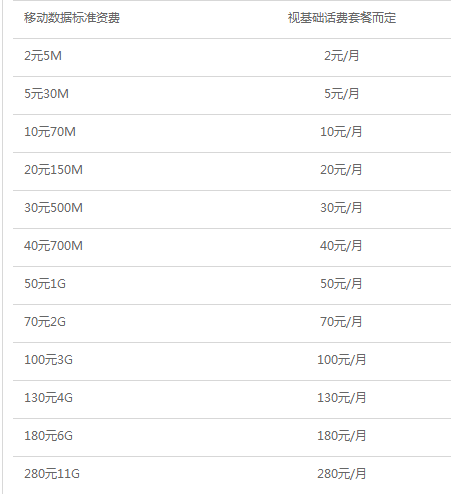Image resolution: width=451 pixels, height=494 pixels.
Task: Click the 2元/月 price cell
Action: click(x=342, y=56)
